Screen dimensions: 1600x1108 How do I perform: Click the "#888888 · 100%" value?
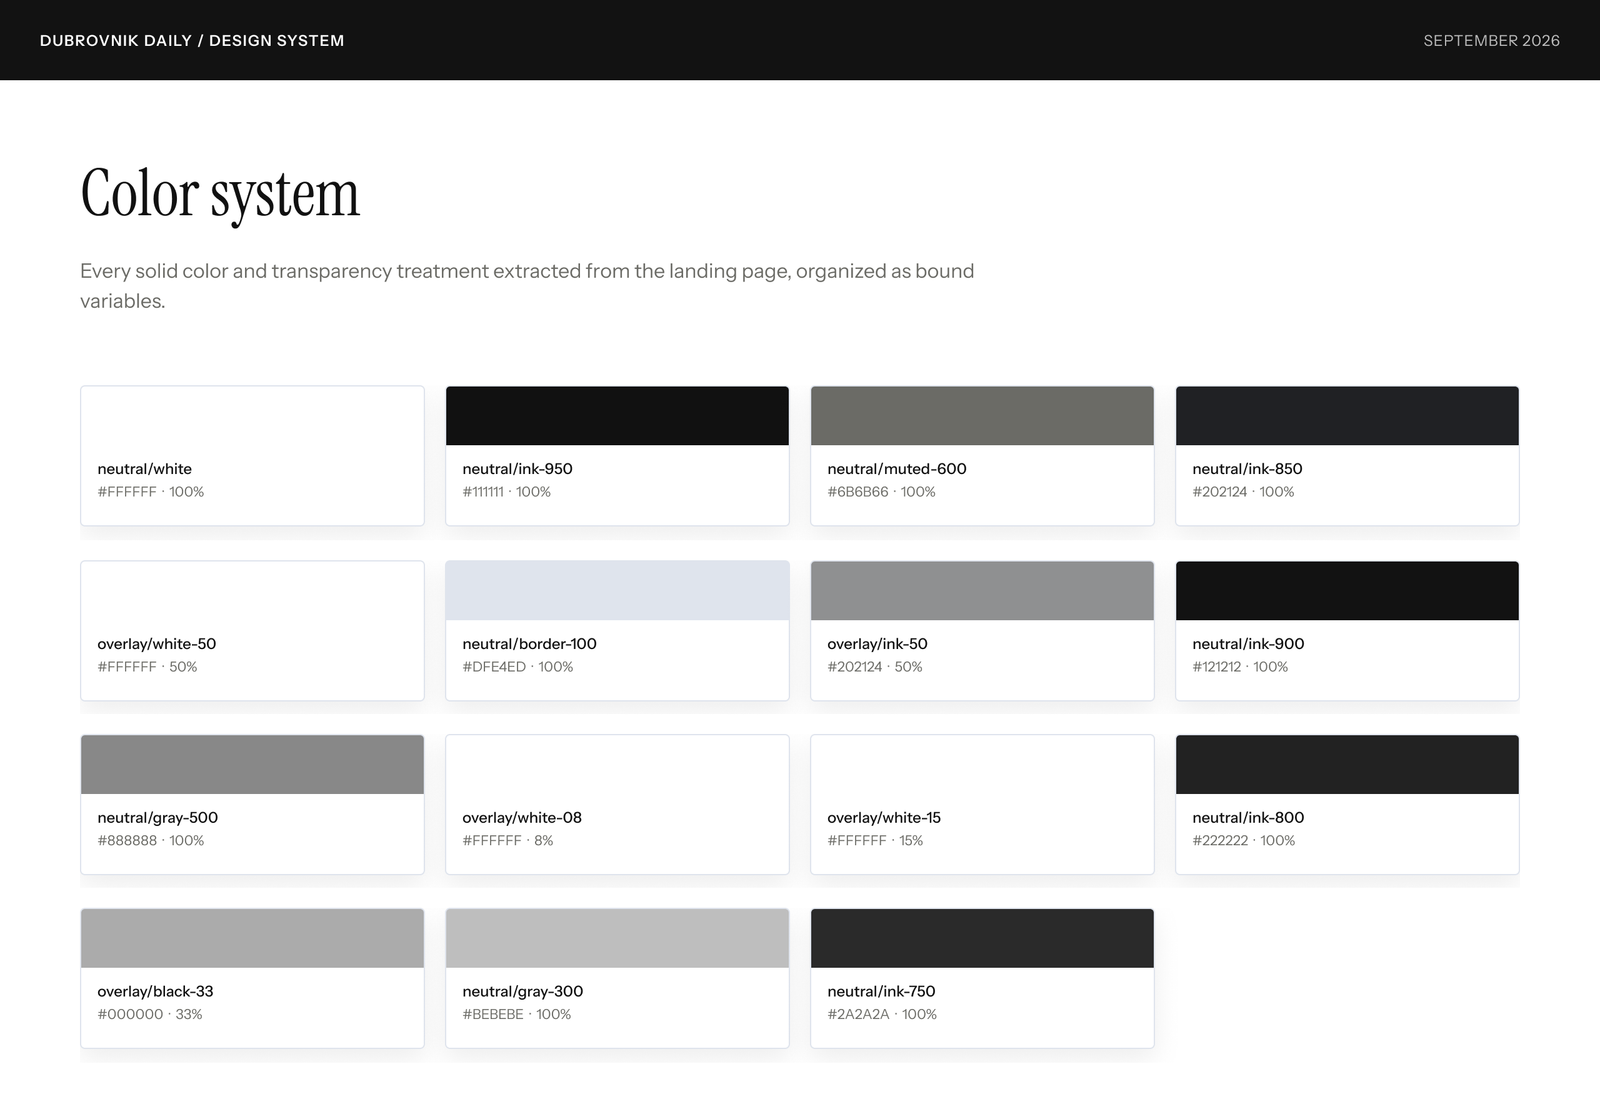click(150, 841)
